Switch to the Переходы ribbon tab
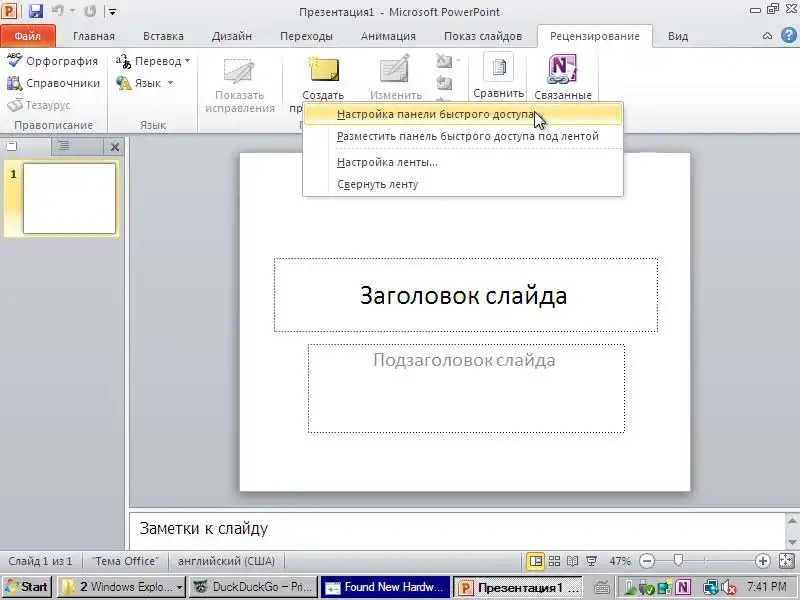 (x=306, y=36)
